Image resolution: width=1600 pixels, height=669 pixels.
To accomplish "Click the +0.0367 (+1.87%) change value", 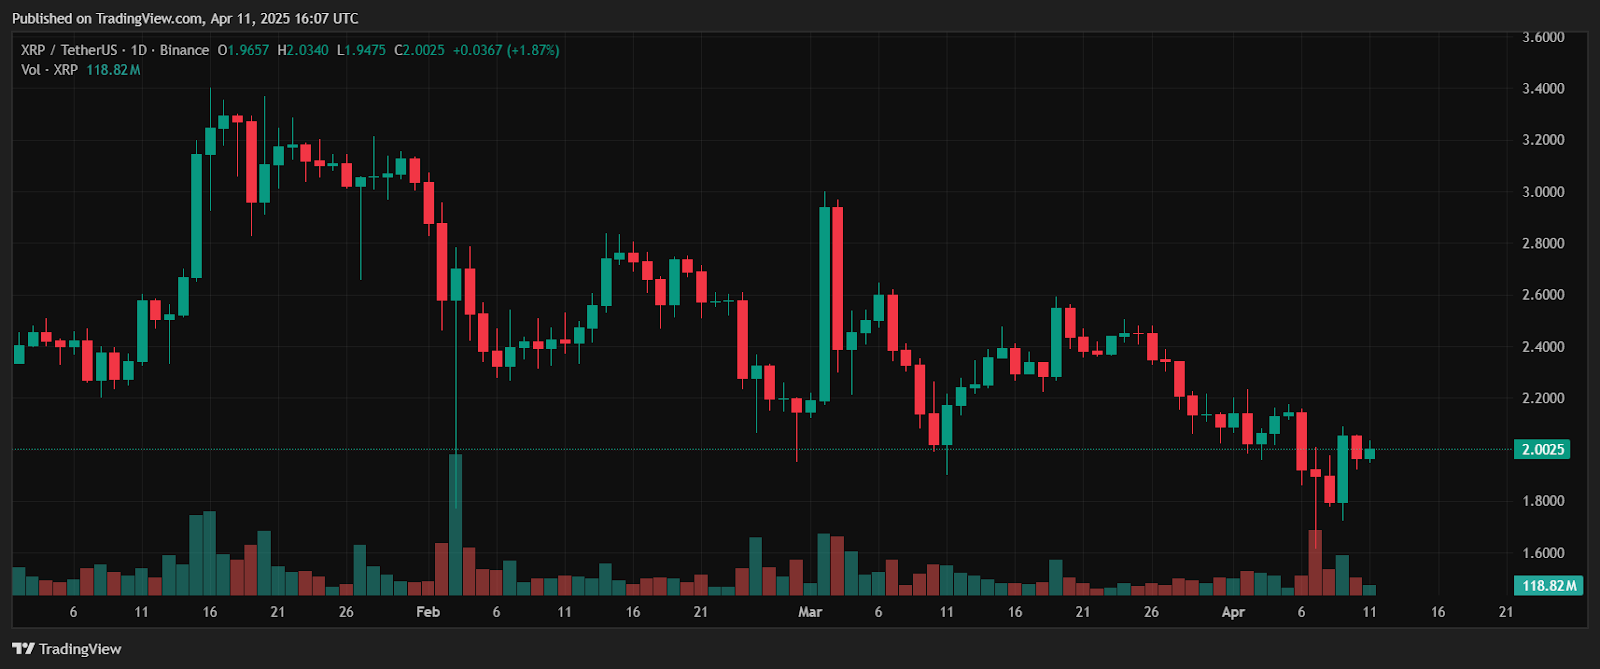I will [505, 50].
